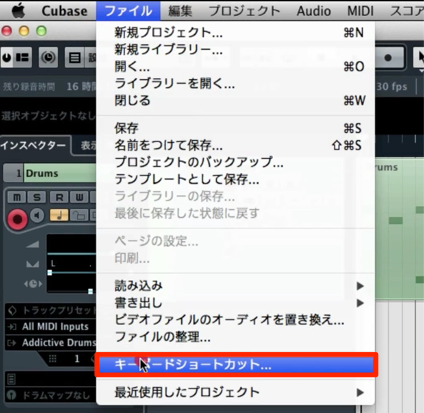Toggle the speaker Monitor button
424x413 pixels.
click(37, 216)
